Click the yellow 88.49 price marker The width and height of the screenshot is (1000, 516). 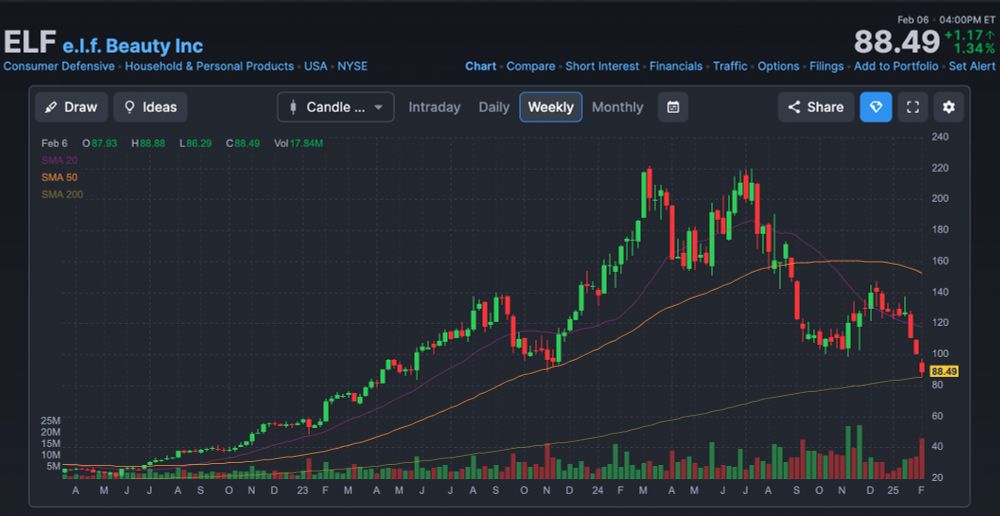tap(945, 371)
